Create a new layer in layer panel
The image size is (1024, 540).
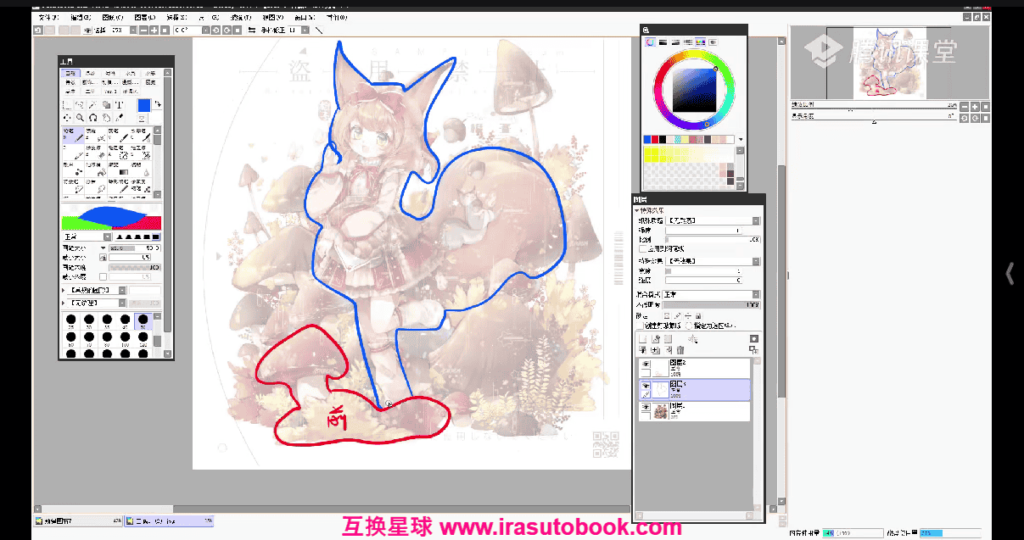pos(642,339)
